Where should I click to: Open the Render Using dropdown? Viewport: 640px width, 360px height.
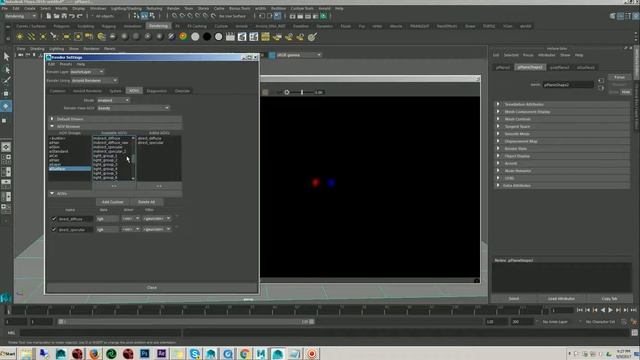pos(95,80)
